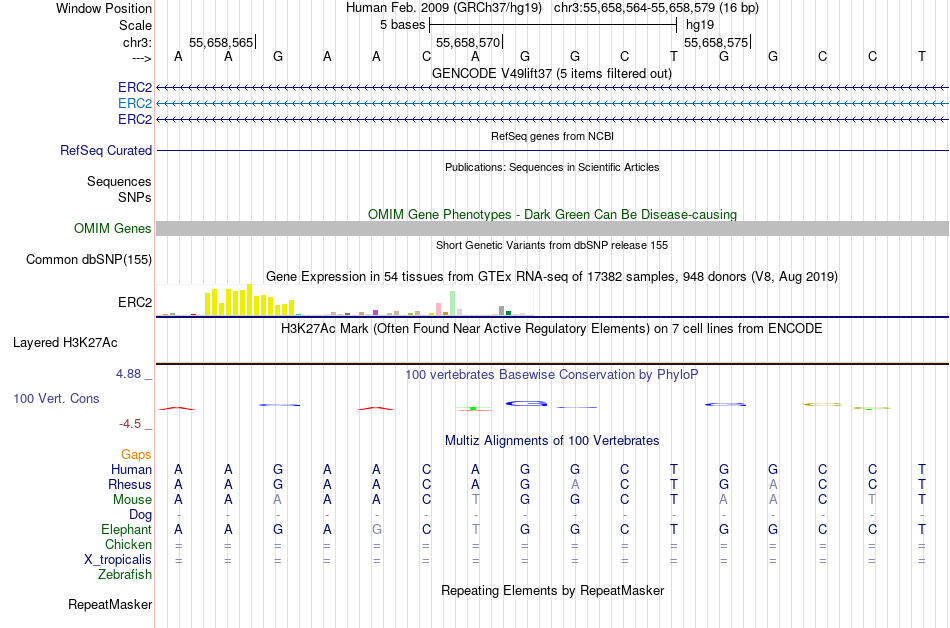Click the chr3:55,658,564-55,658,579 coordinates text
950x628 pixels.
click(x=656, y=8)
